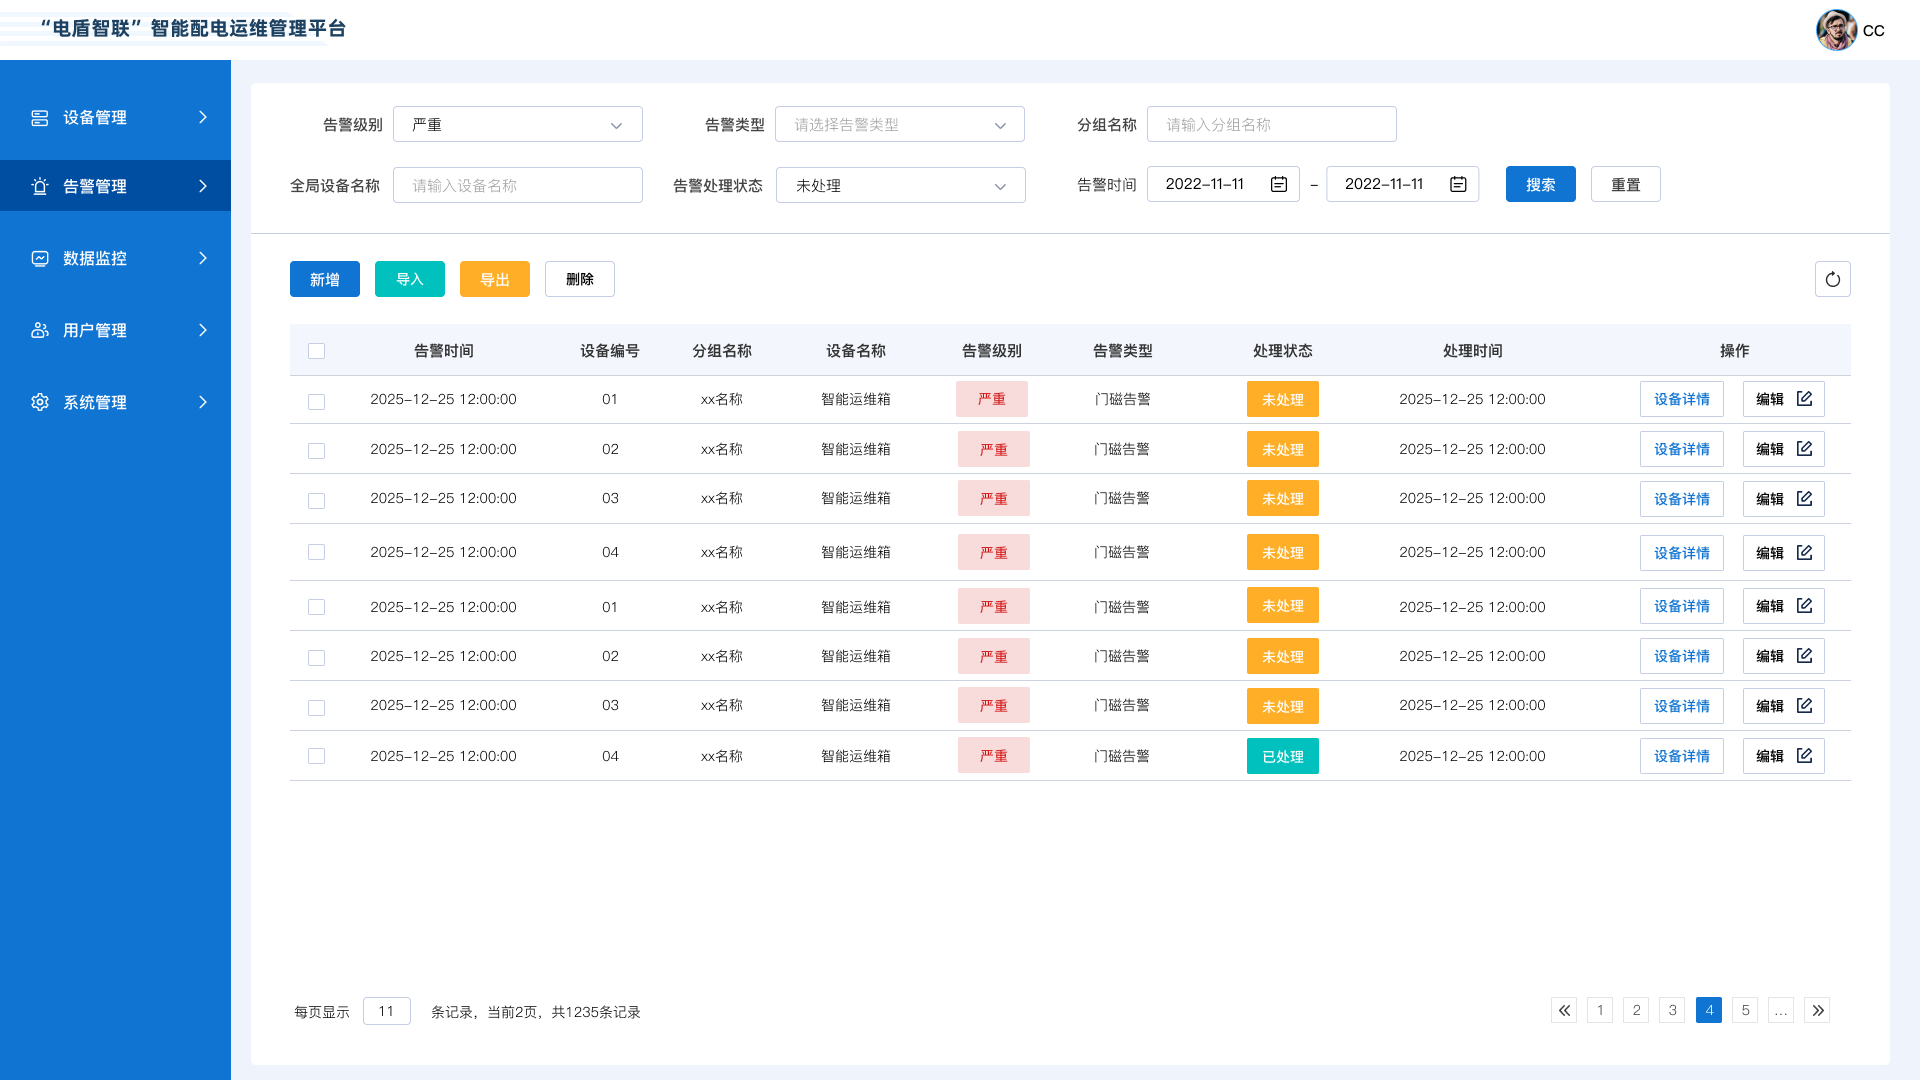Check the checkbox on the 已处理 row

pos(317,756)
